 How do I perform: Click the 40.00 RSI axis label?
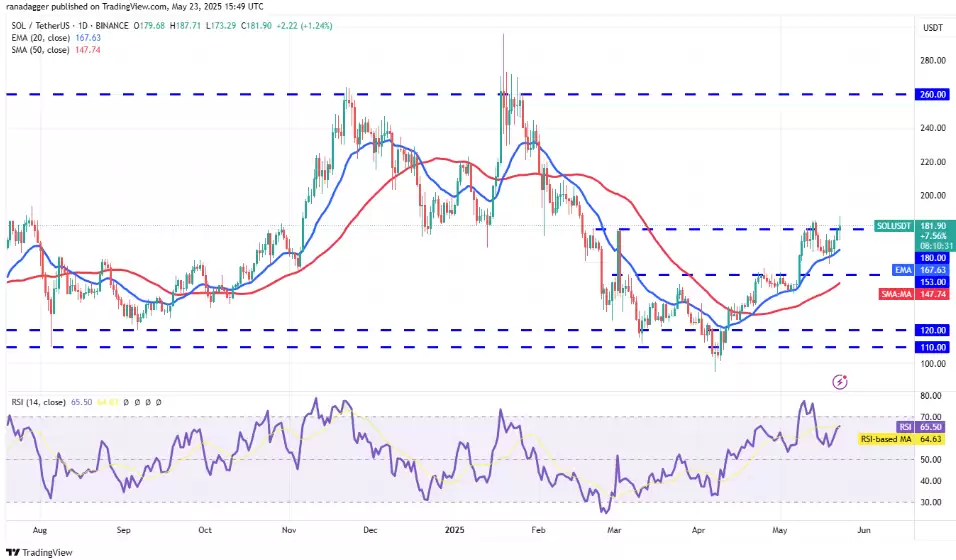pos(930,481)
